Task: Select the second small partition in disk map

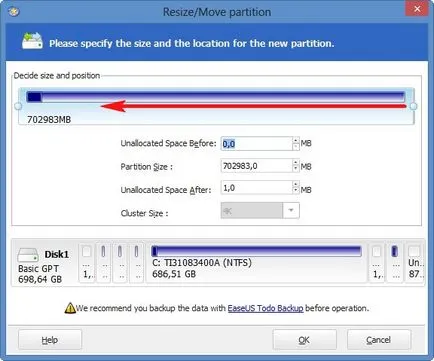Action: (x=103, y=263)
